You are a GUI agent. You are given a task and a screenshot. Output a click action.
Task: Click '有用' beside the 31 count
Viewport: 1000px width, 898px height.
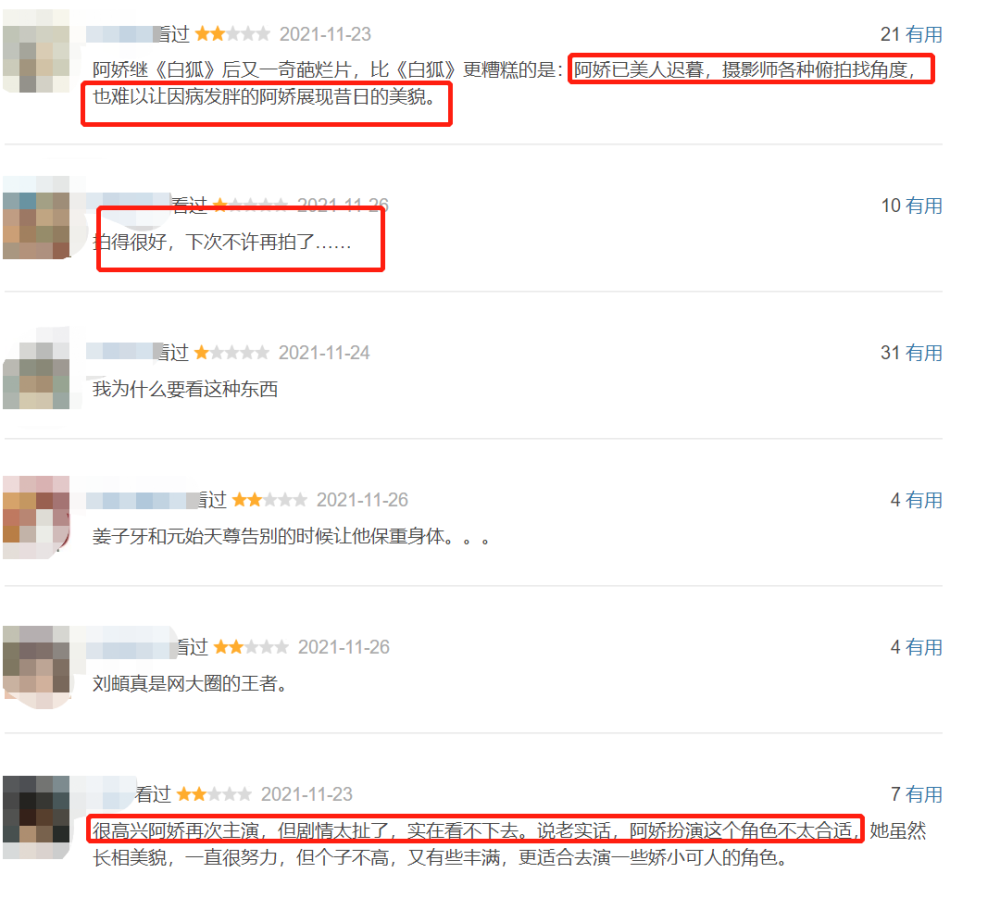coord(923,353)
